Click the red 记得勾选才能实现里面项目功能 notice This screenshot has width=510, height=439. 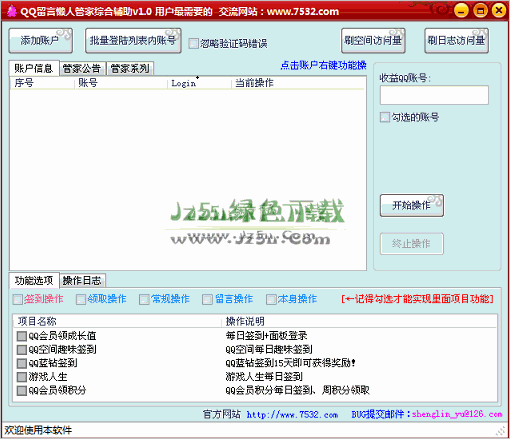(417, 299)
